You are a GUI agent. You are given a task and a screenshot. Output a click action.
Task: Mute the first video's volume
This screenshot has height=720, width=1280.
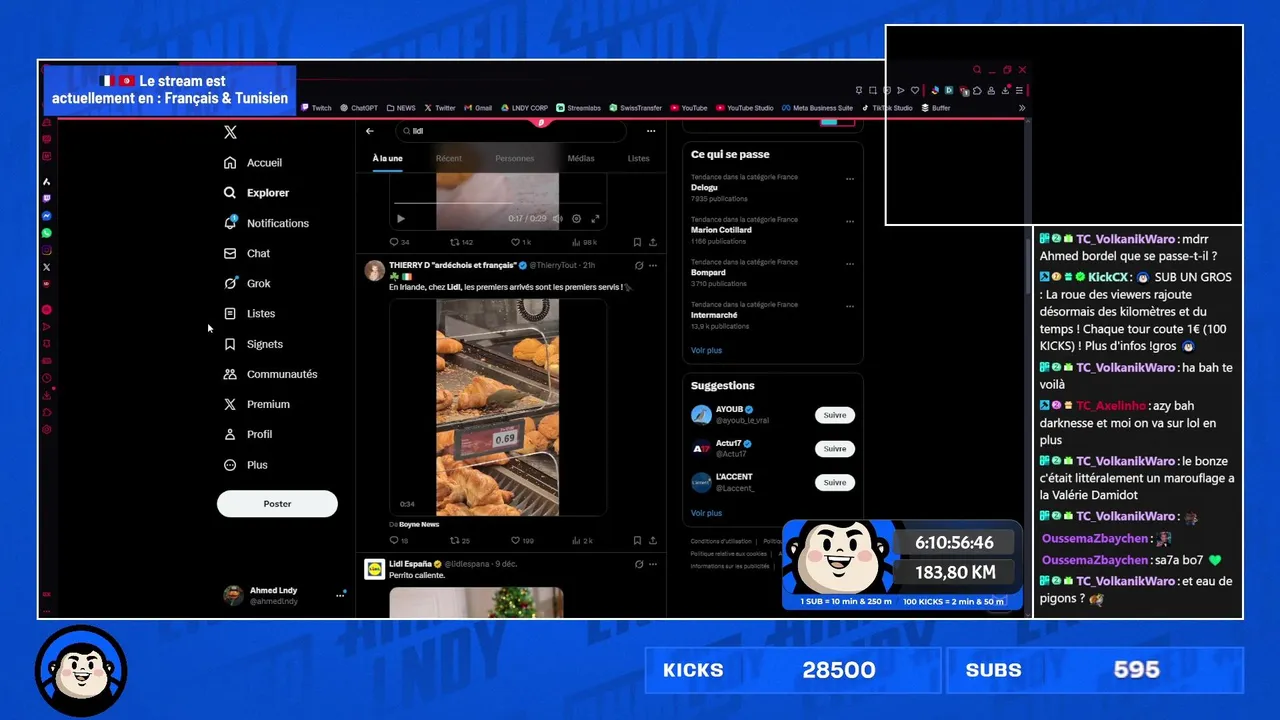558,218
